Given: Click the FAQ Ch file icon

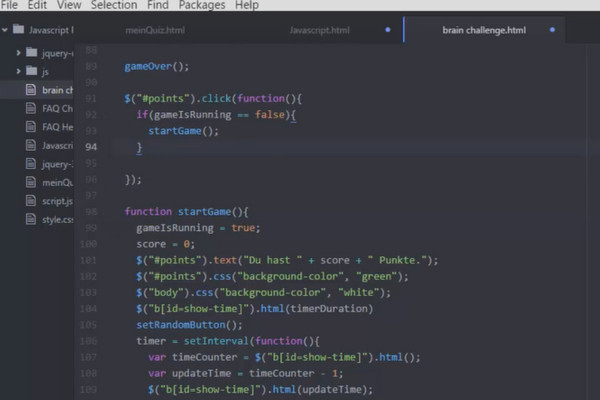Looking at the screenshot, I should (x=31, y=108).
